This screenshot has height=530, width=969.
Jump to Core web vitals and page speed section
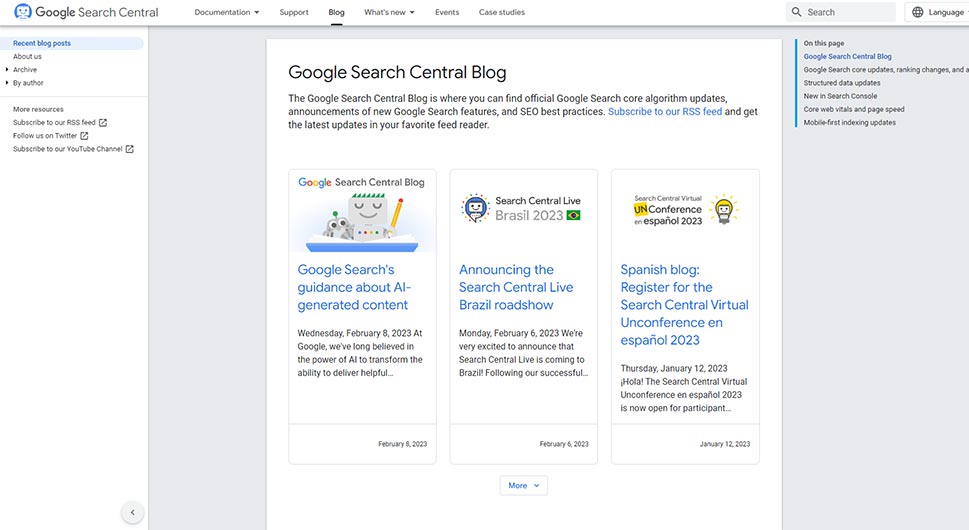(853, 109)
